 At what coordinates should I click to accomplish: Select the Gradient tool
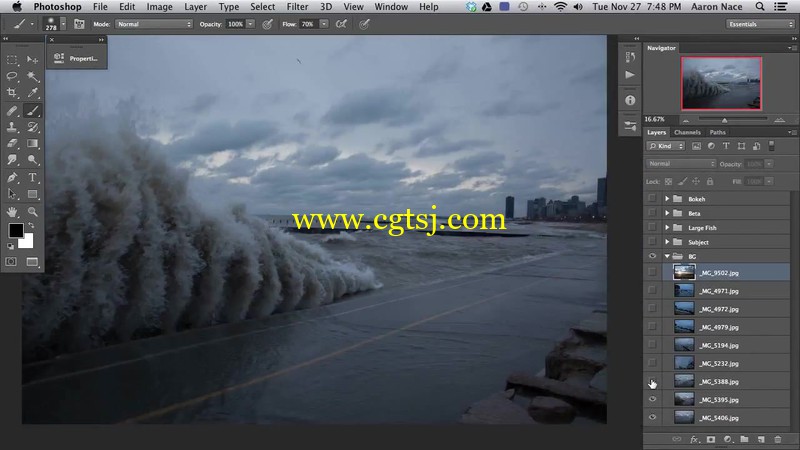click(x=32, y=143)
